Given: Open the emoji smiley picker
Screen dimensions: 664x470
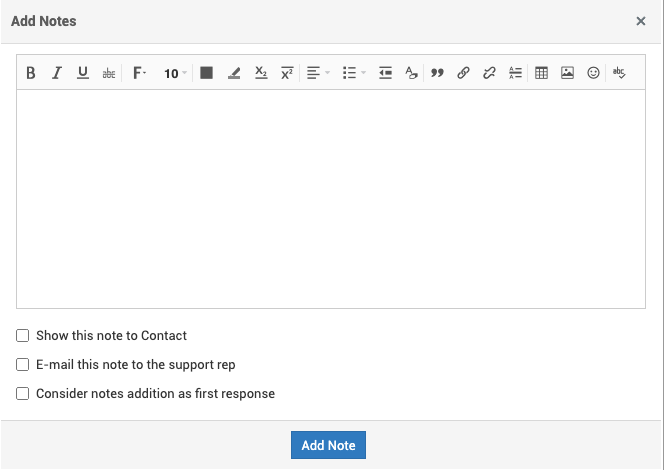Looking at the screenshot, I should coord(593,73).
